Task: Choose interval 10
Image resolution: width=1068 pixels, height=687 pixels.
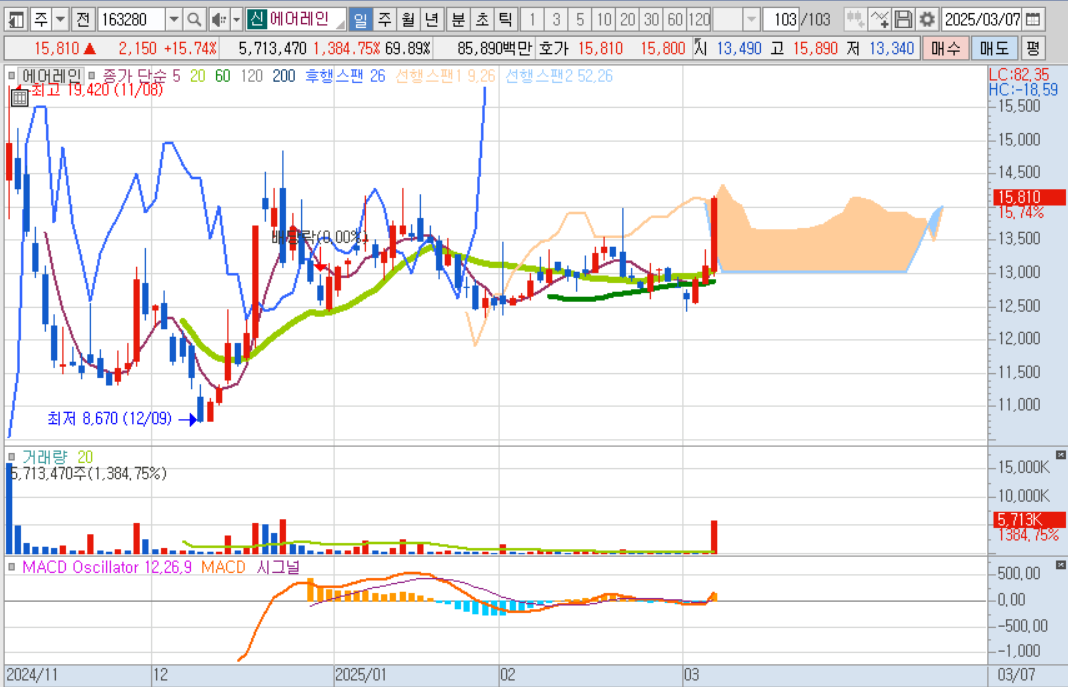Action: pyautogui.click(x=604, y=19)
